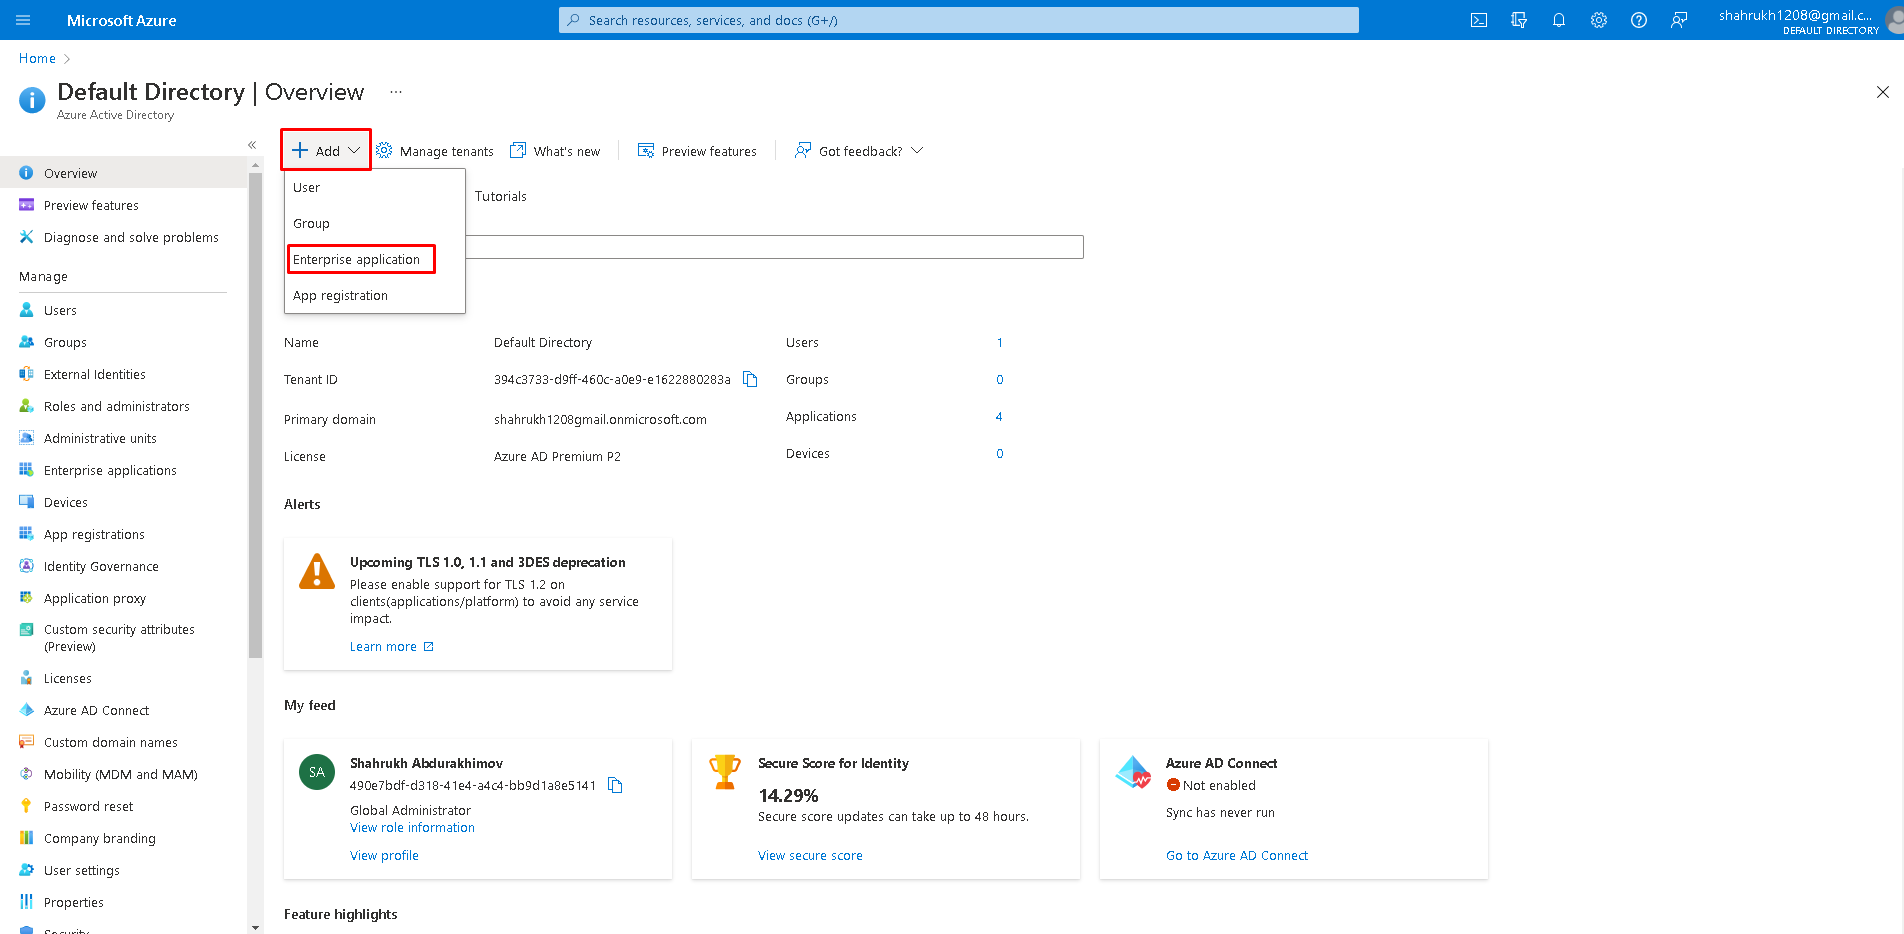1904x934 pixels.
Task: Click Password reset key icon
Action: 27,806
